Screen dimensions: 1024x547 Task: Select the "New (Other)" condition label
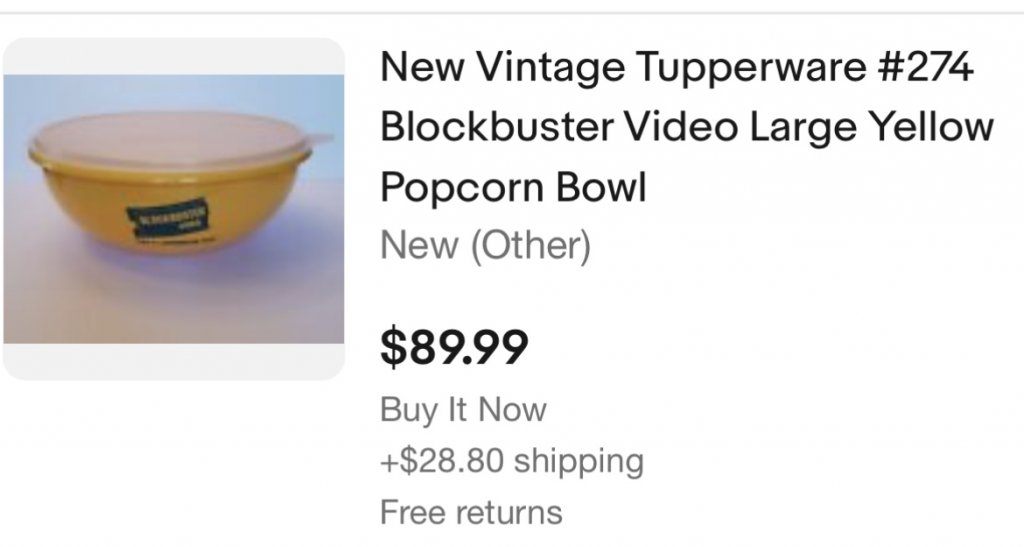[485, 245]
